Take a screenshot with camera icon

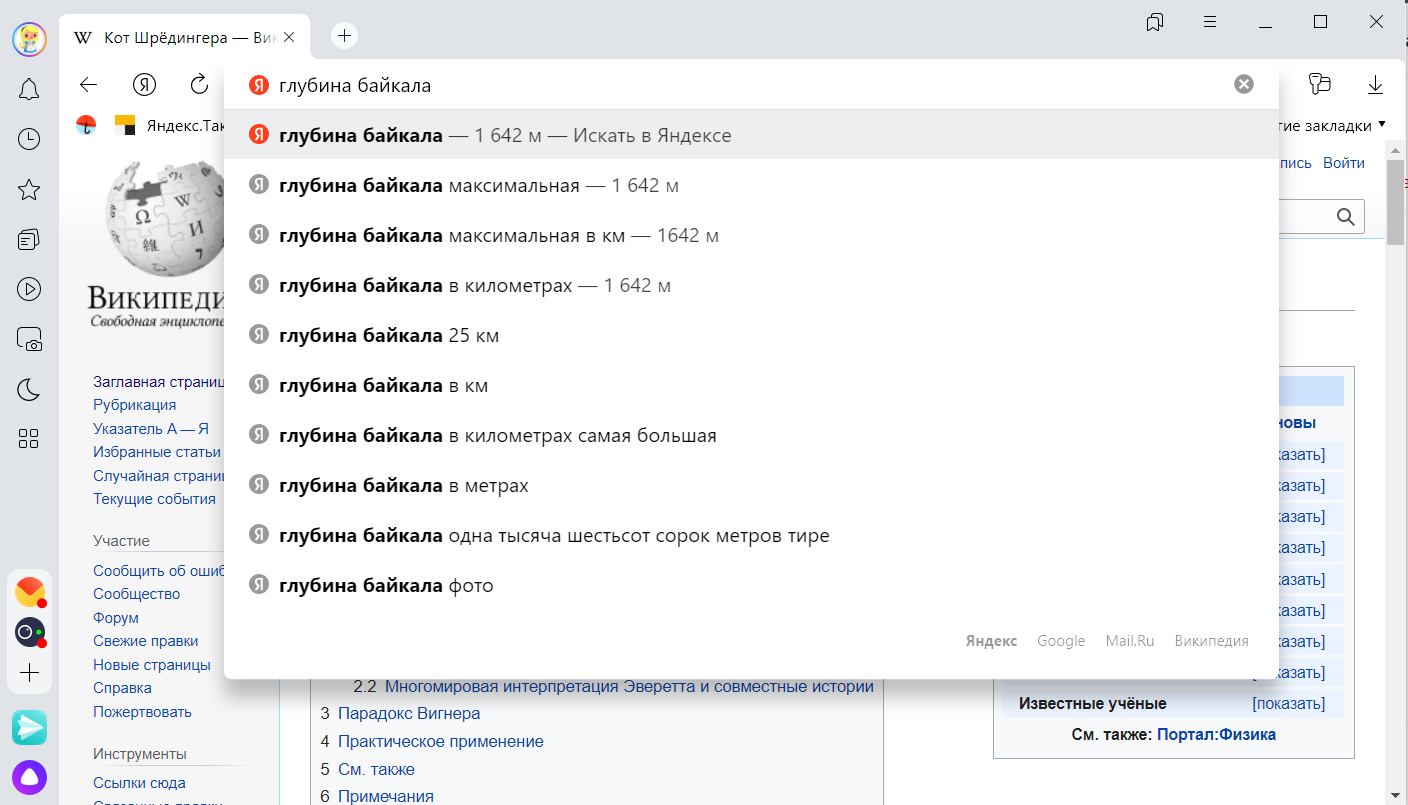tap(29, 339)
